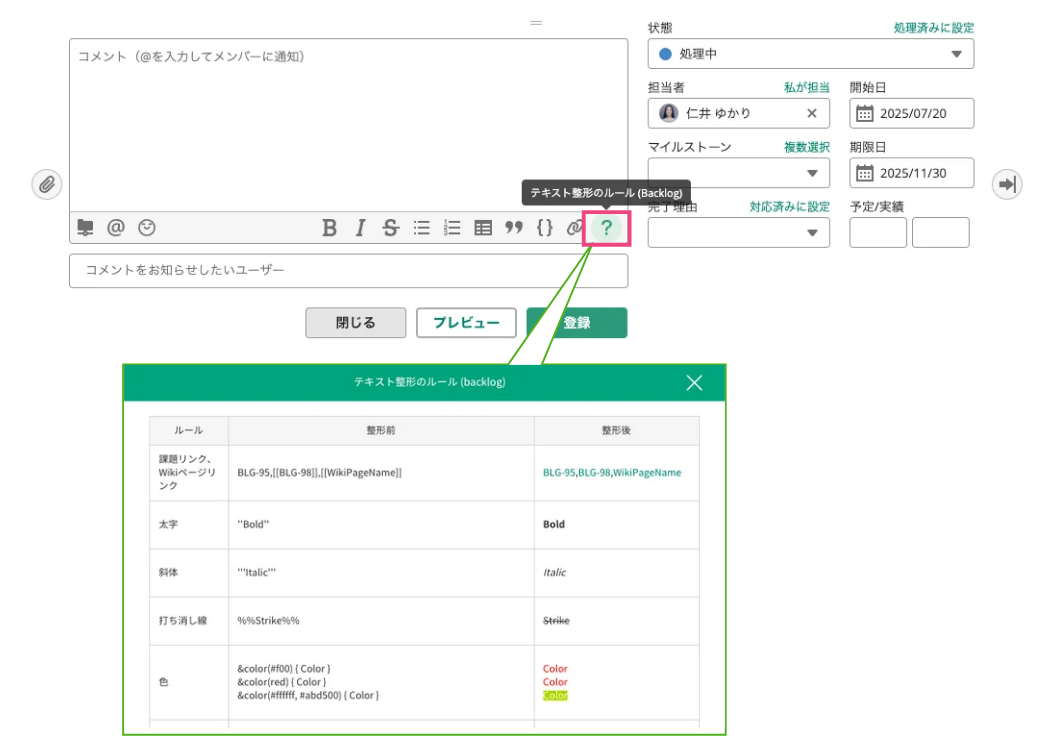1057x748 pixels.
Task: Insert a code block with braces icon
Action: 545,228
